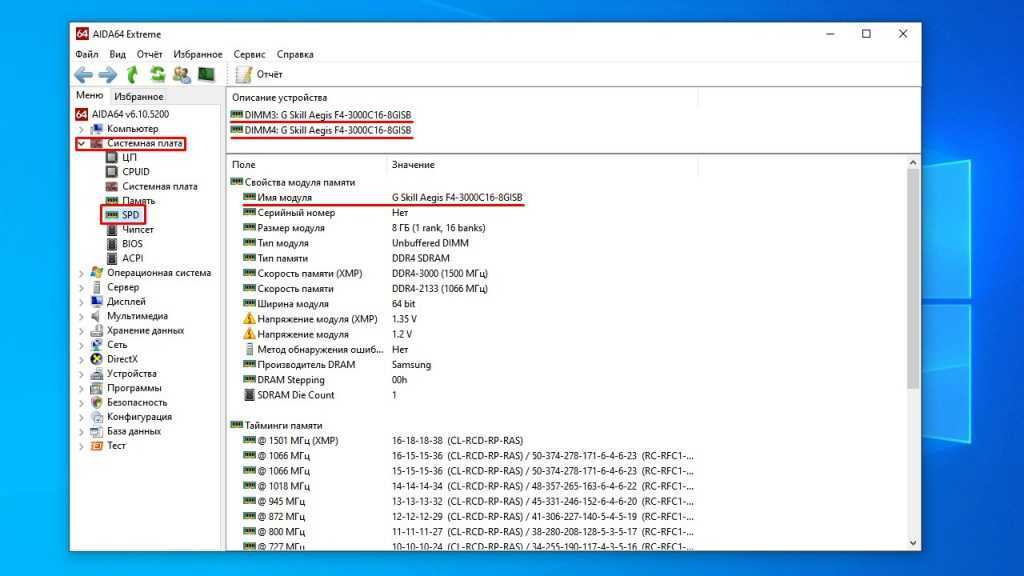Open the Чипсет tree item
The image size is (1024, 576).
137,230
